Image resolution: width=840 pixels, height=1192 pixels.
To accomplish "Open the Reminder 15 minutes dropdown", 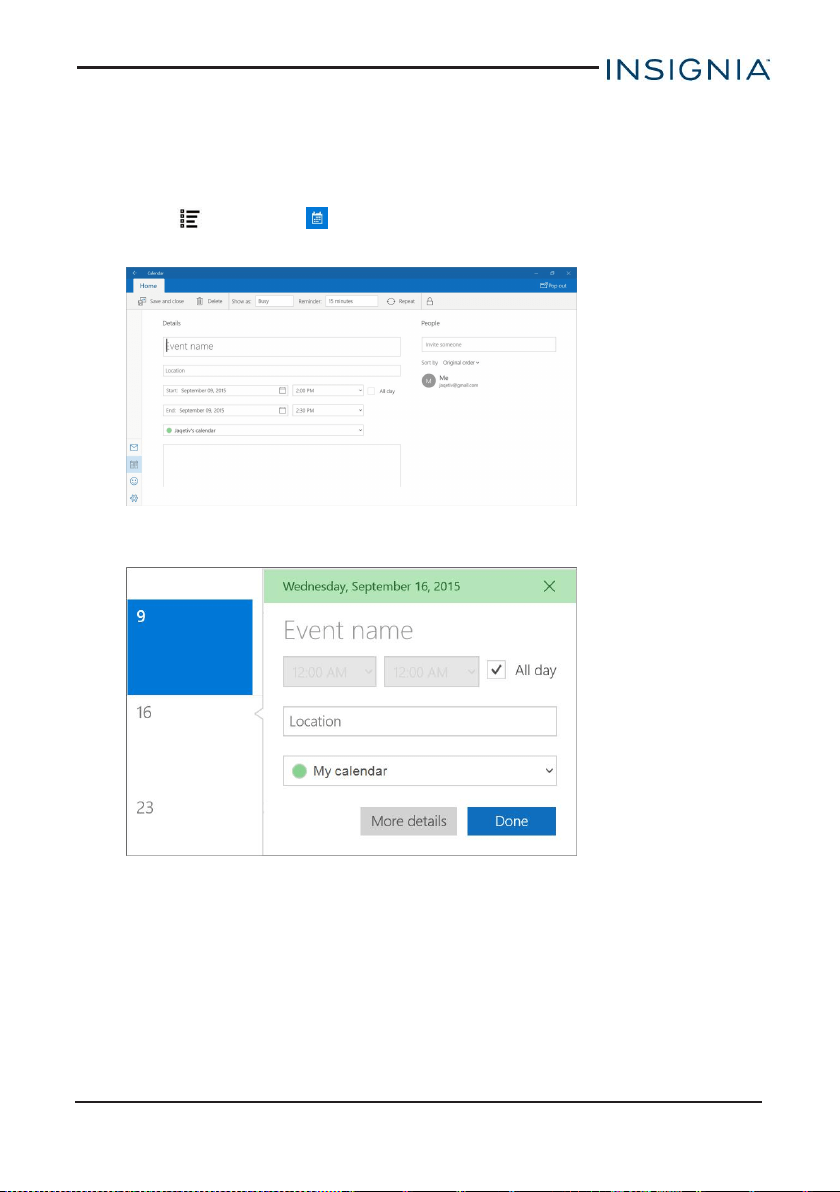I will pyautogui.click(x=351, y=301).
